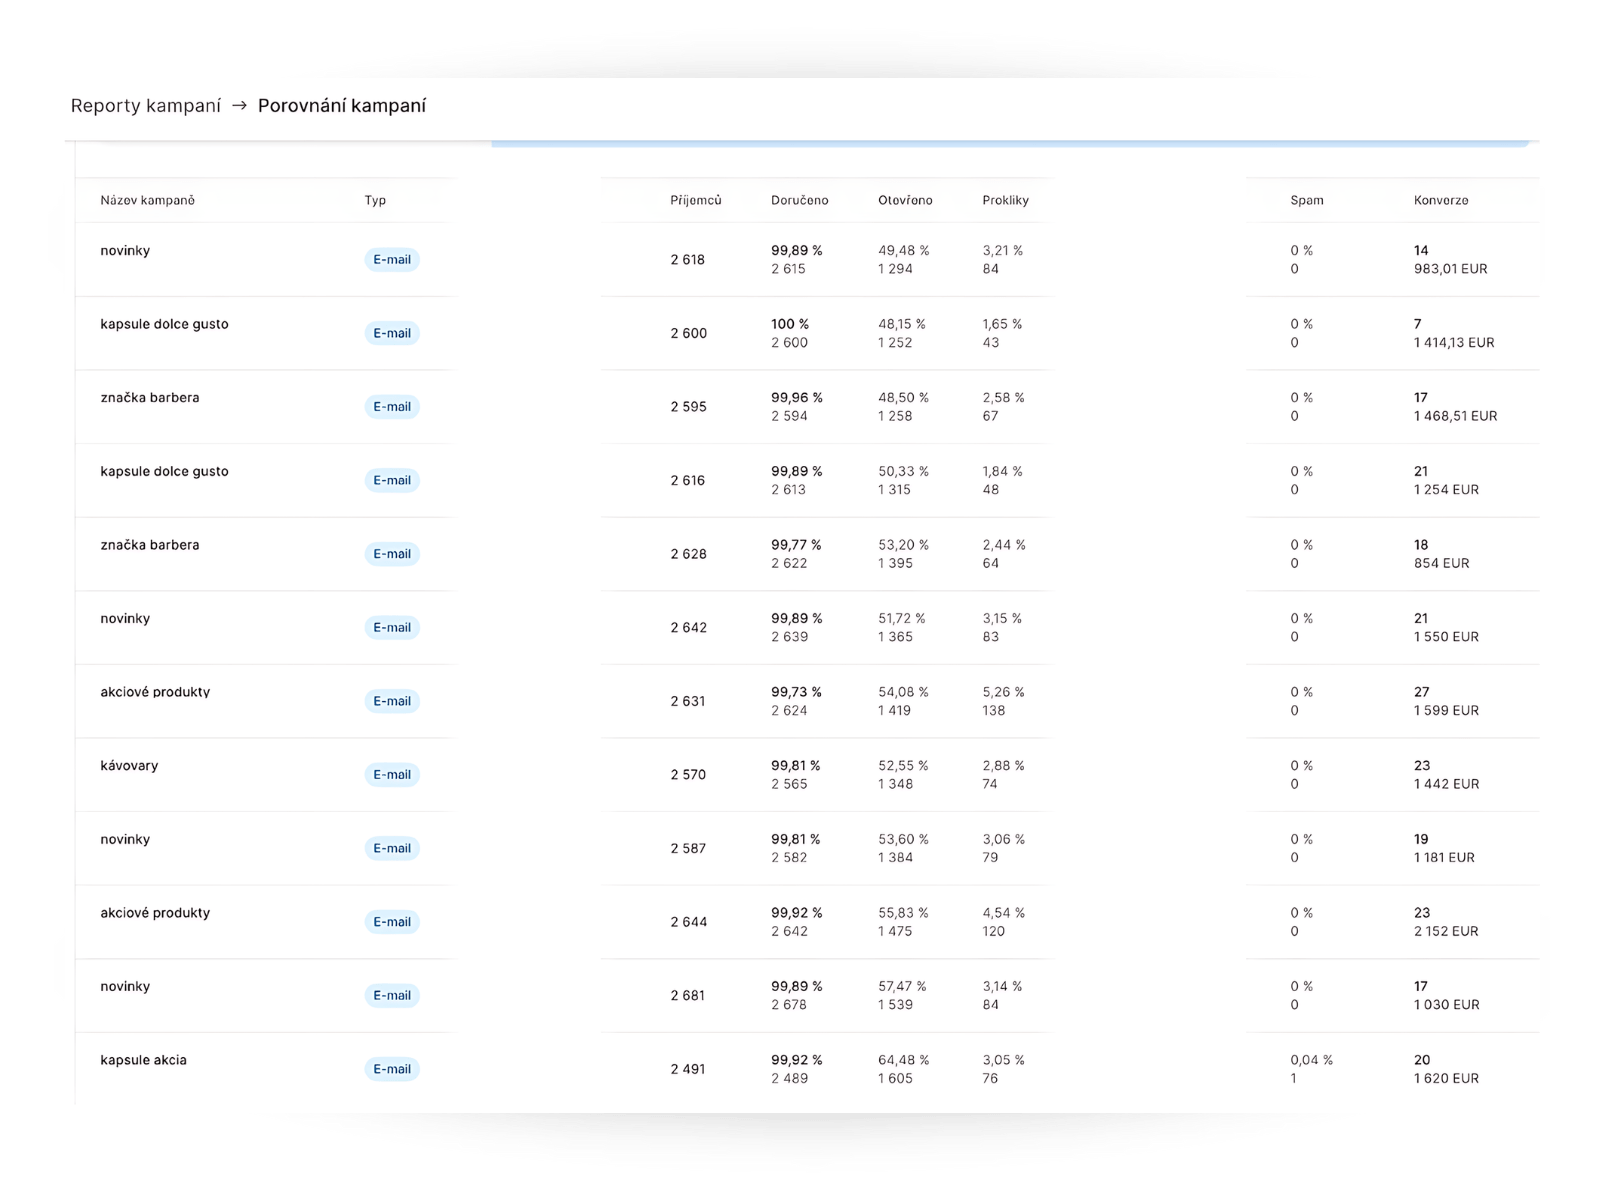
Task: Click the Porovnání kampaní breadcrumb title
Action: pos(342,106)
